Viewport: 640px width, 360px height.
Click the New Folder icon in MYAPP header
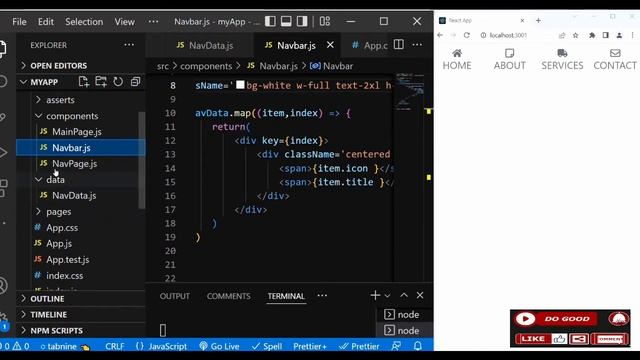(x=101, y=82)
